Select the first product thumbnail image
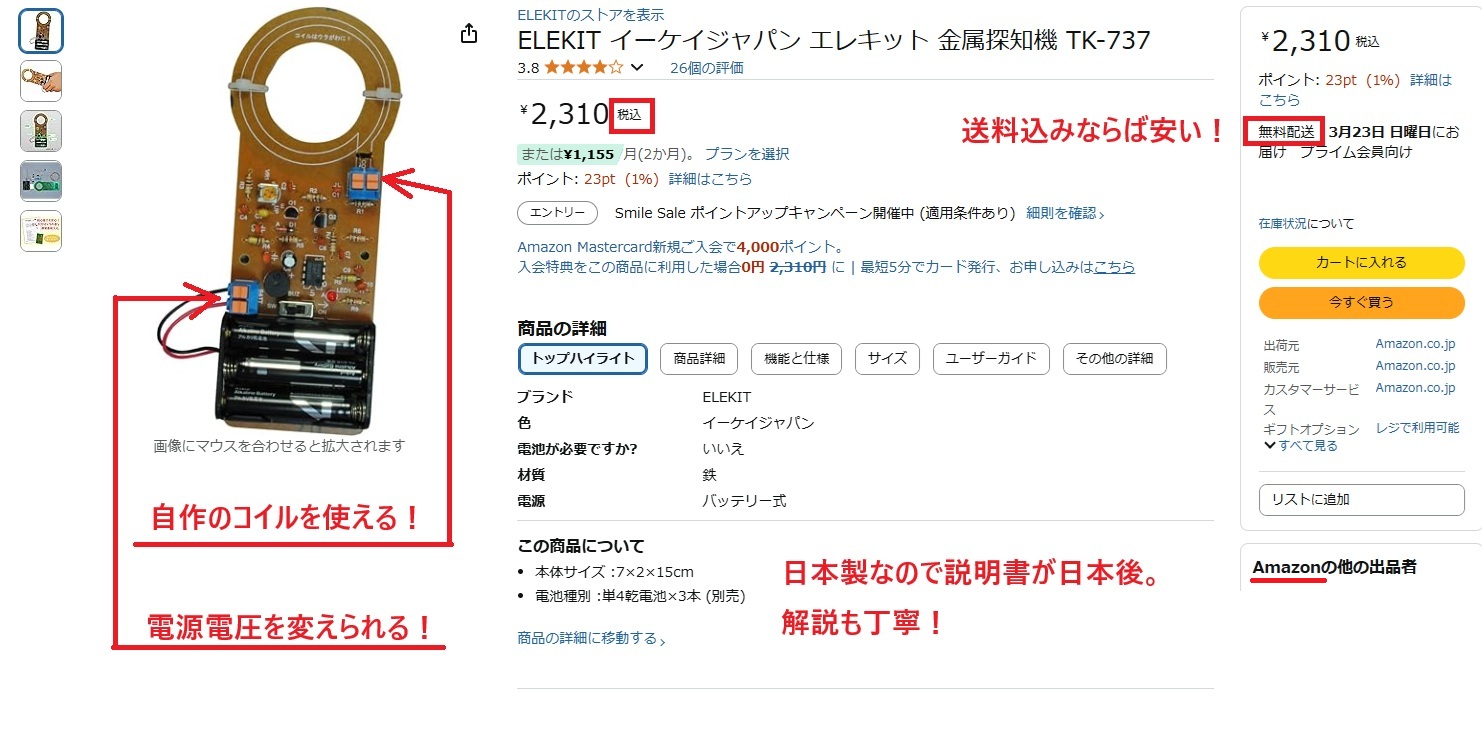The width and height of the screenshot is (1482, 738). (x=41, y=31)
